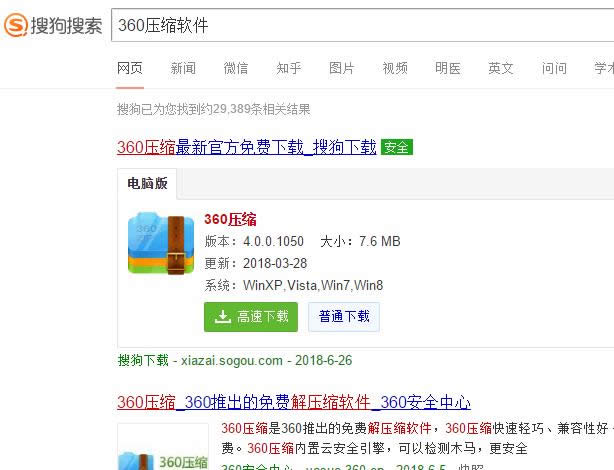Focus the search input box
614x470 pixels.
[x=363, y=25]
